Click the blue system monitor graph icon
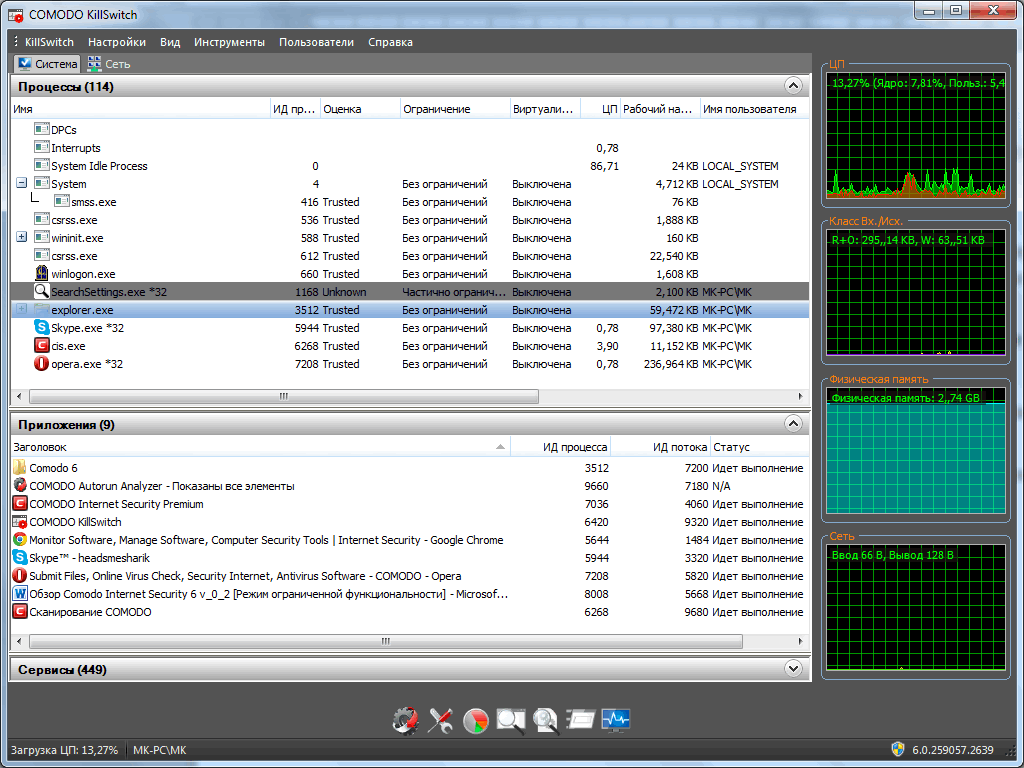Viewport: 1024px width, 768px height. click(x=615, y=720)
